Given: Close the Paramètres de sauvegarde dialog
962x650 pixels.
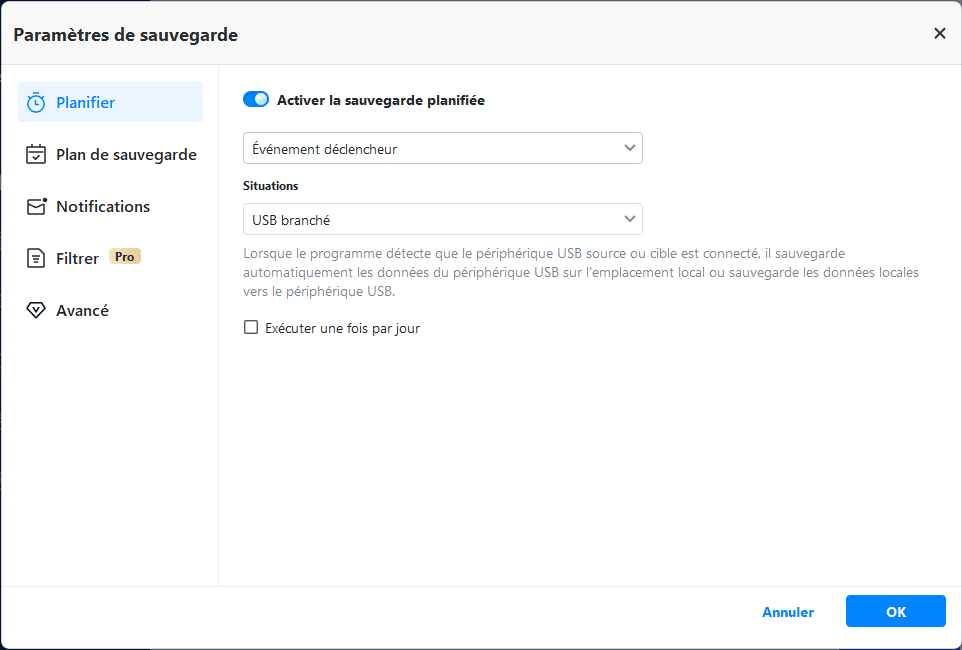Looking at the screenshot, I should coord(939,34).
